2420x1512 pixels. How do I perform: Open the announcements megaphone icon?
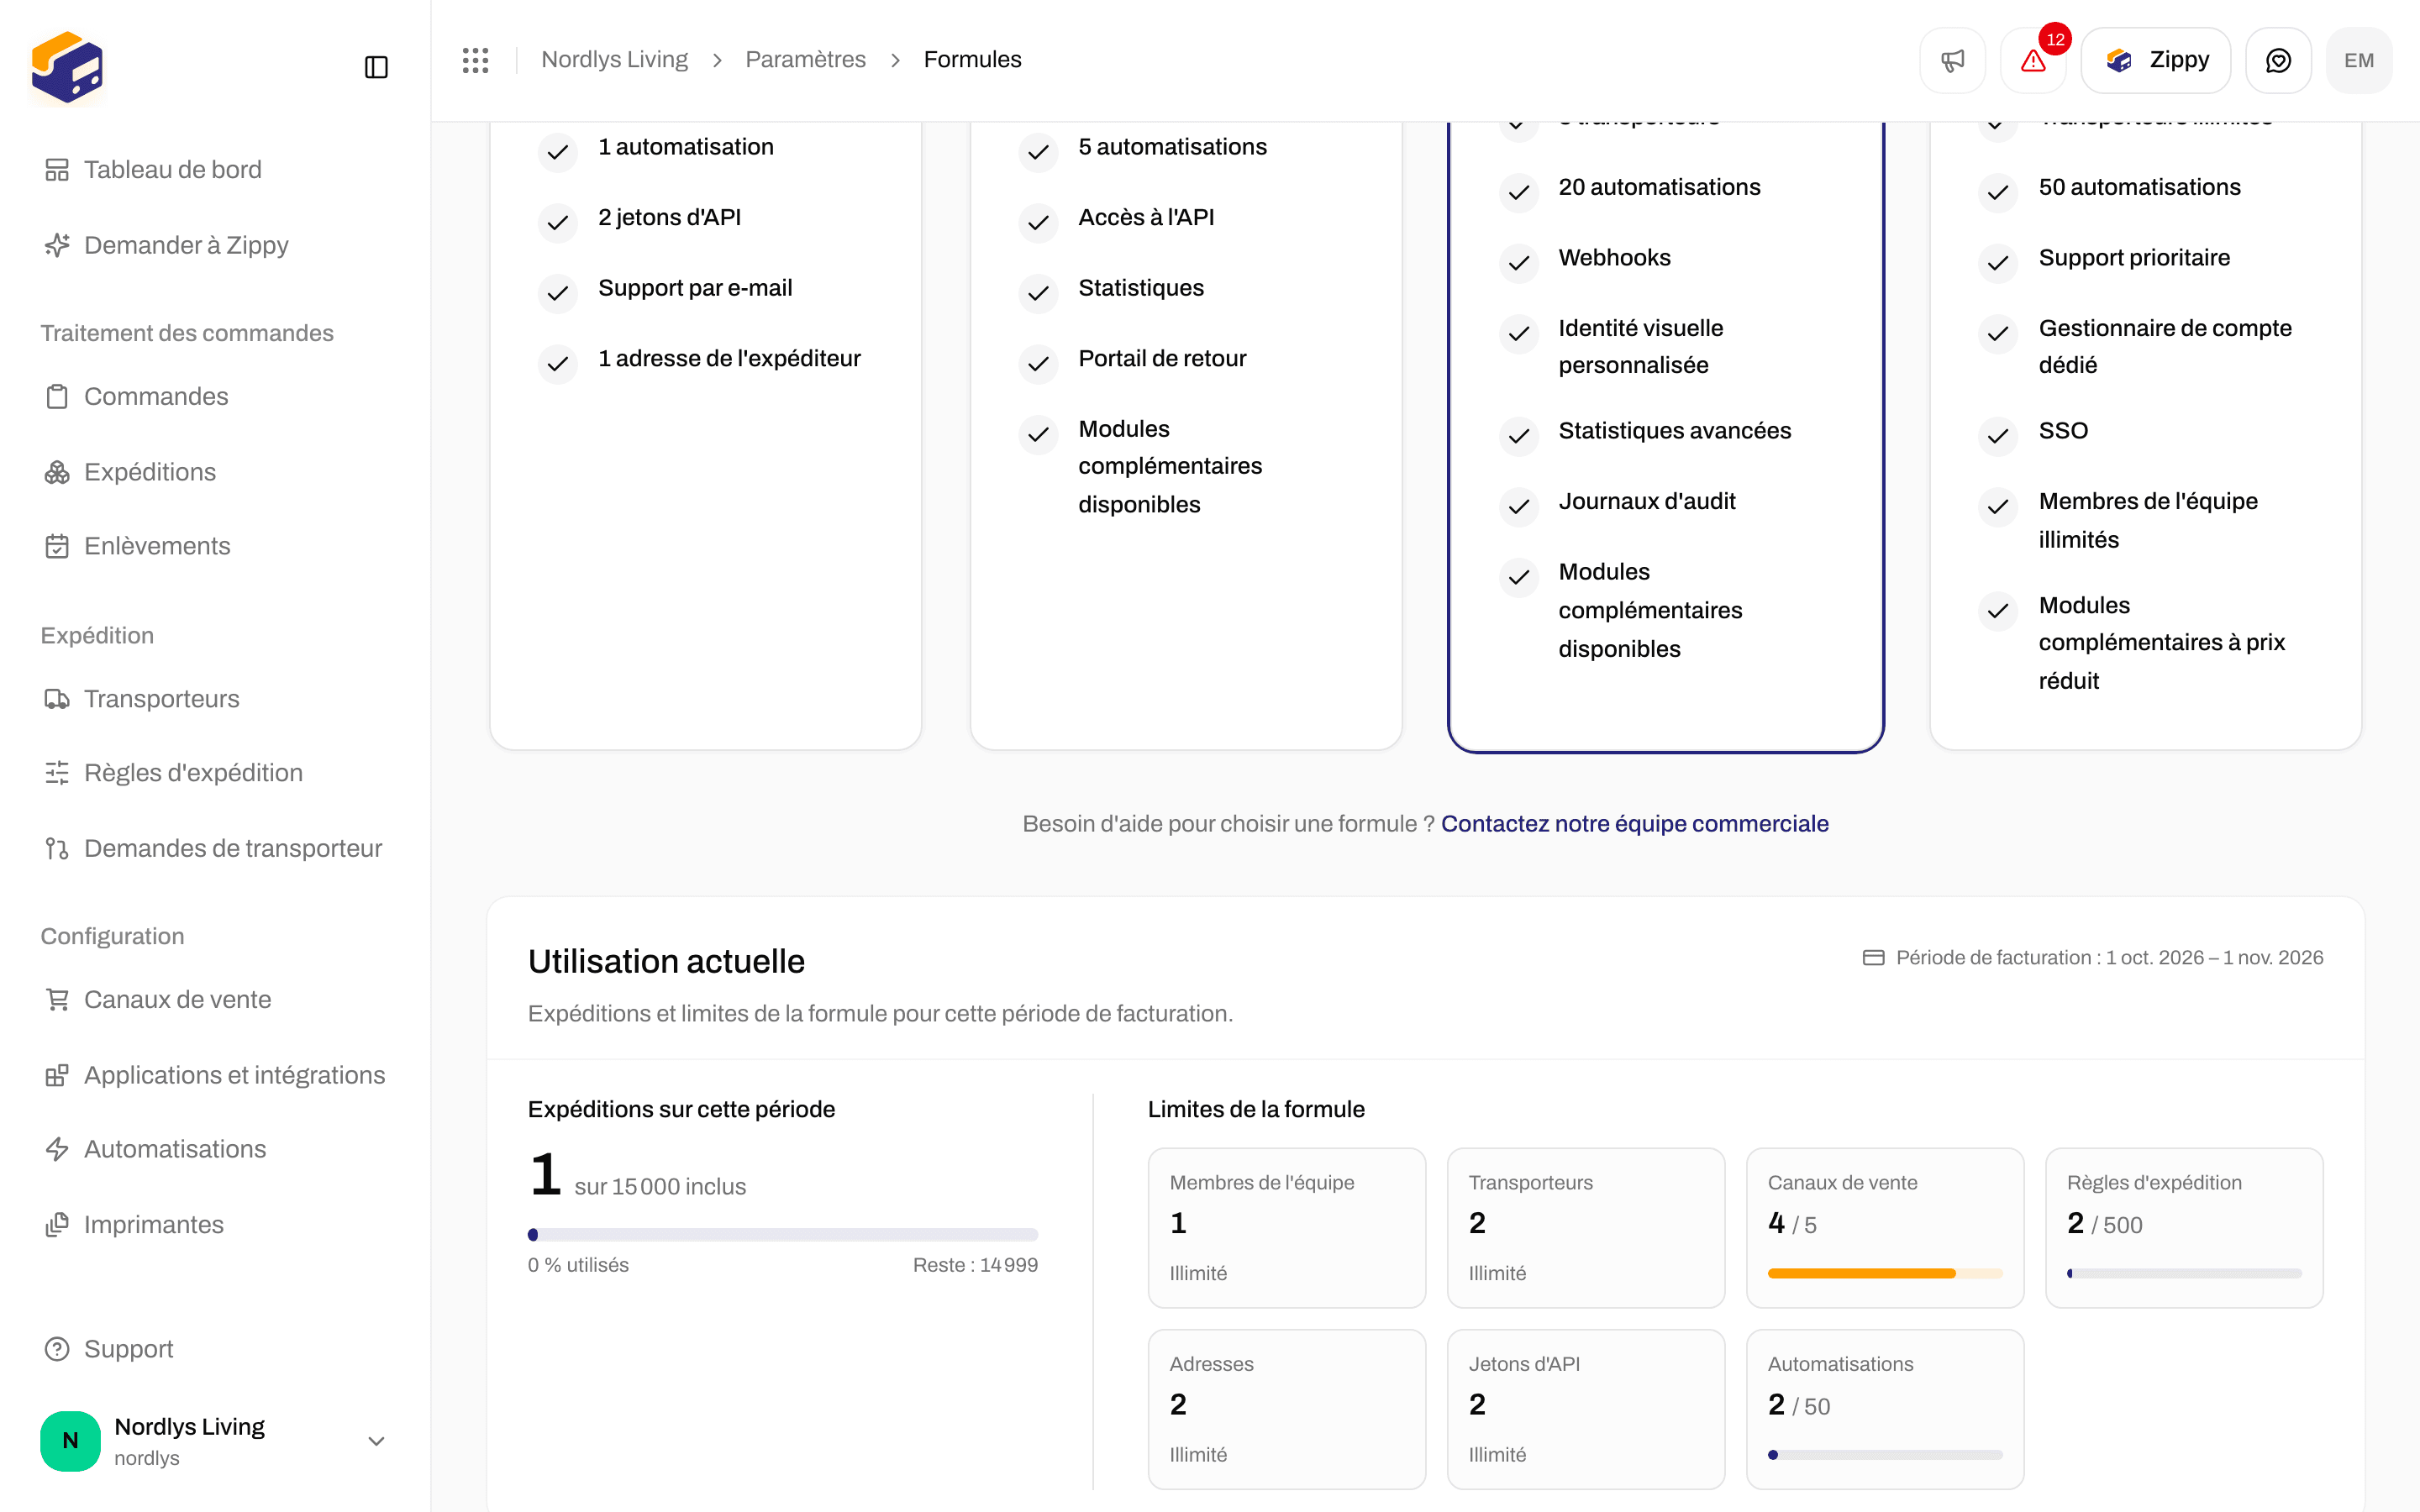pyautogui.click(x=1952, y=60)
